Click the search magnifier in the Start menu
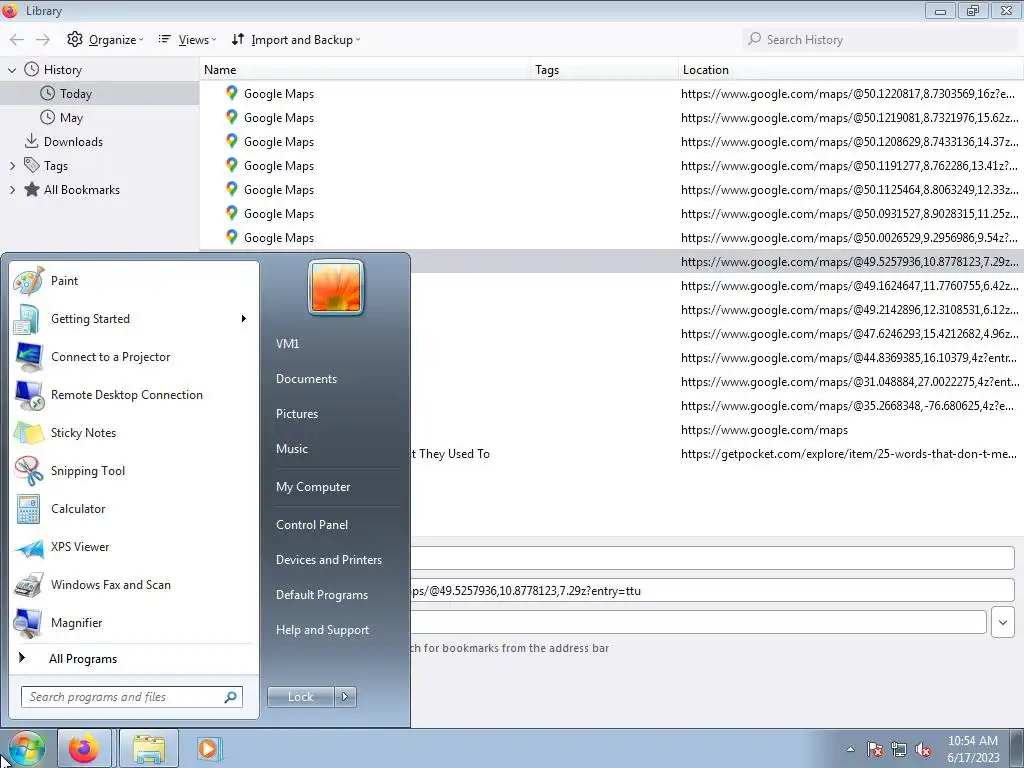1024x768 pixels. [x=231, y=697]
